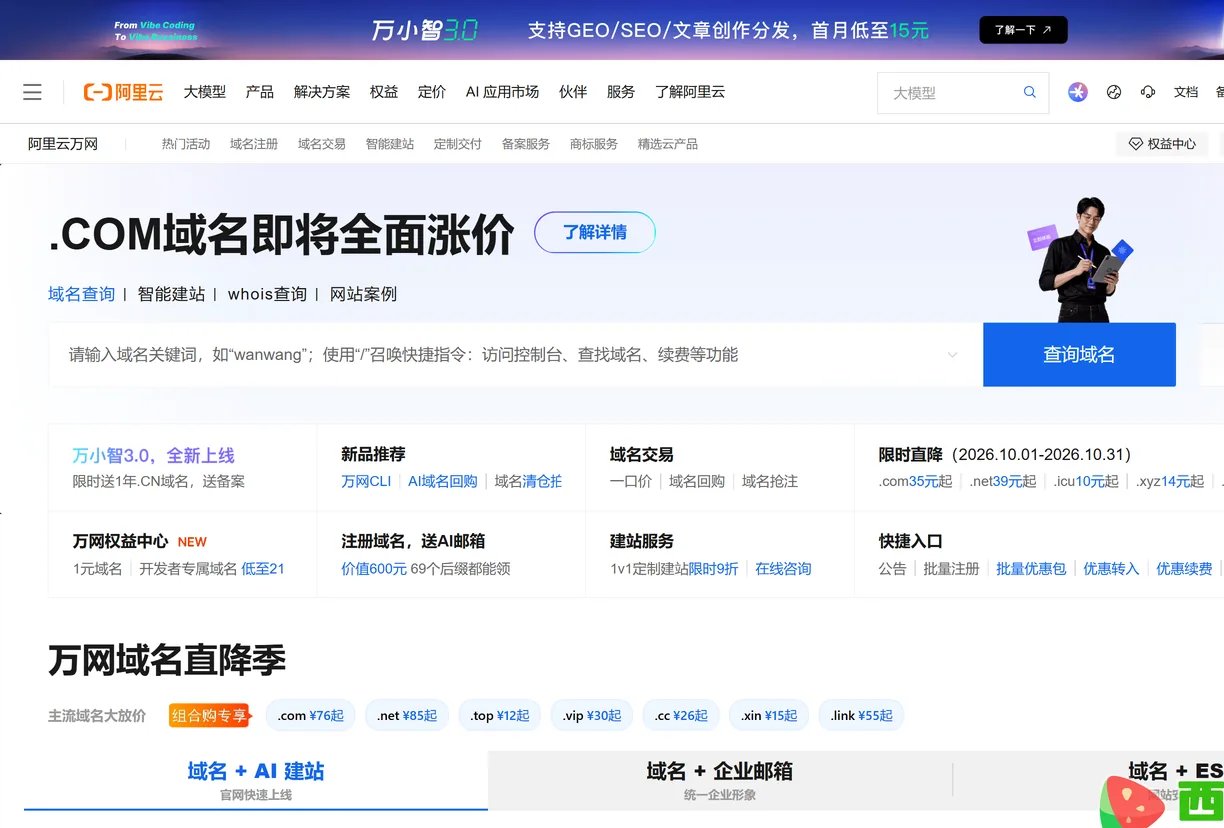1224x828 pixels.
Task: Open the hamburger navigation menu
Action: [x=32, y=92]
